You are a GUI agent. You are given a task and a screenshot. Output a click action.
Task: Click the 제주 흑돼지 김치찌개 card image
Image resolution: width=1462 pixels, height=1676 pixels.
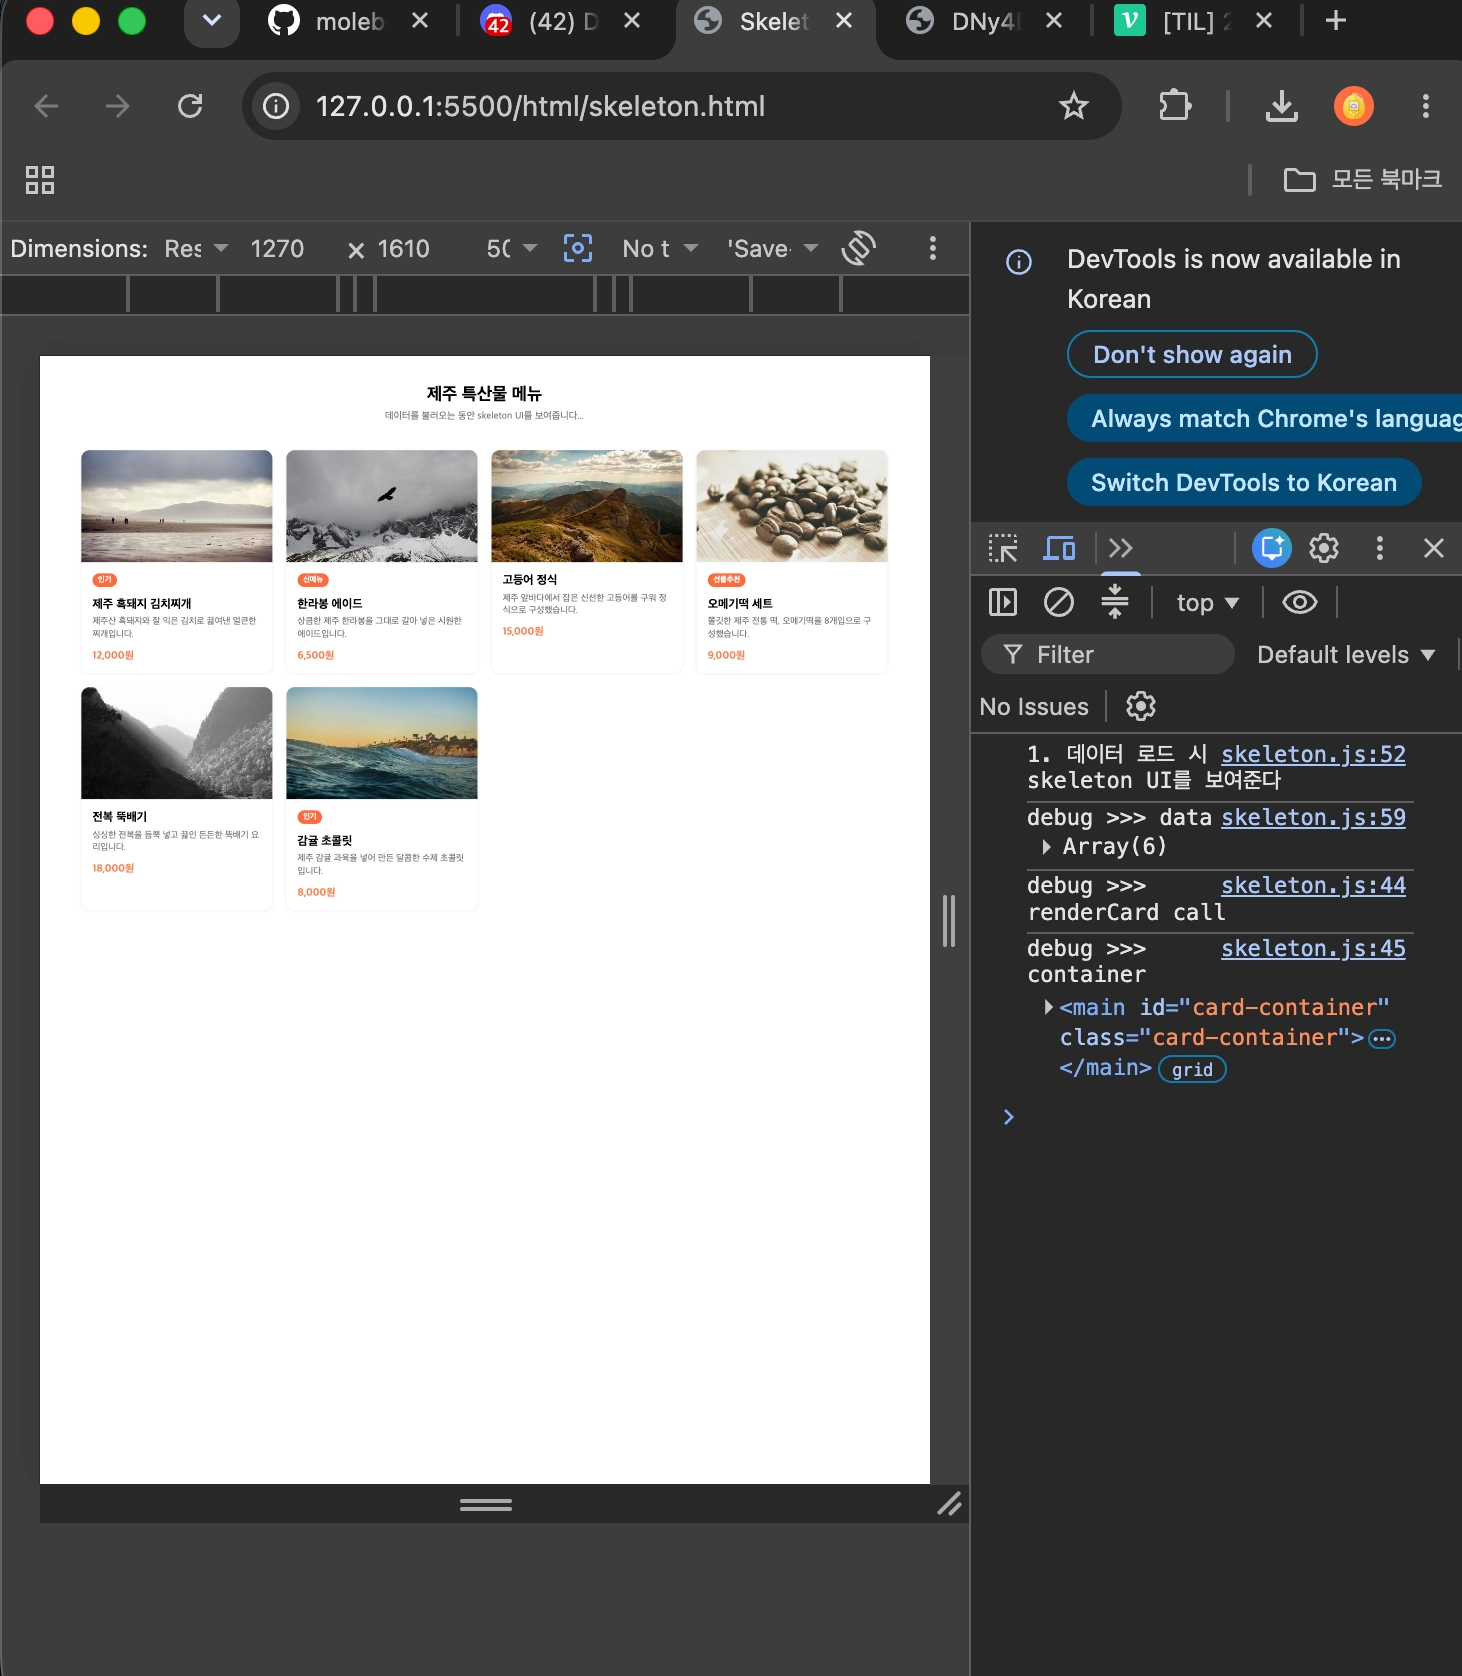[x=177, y=506]
